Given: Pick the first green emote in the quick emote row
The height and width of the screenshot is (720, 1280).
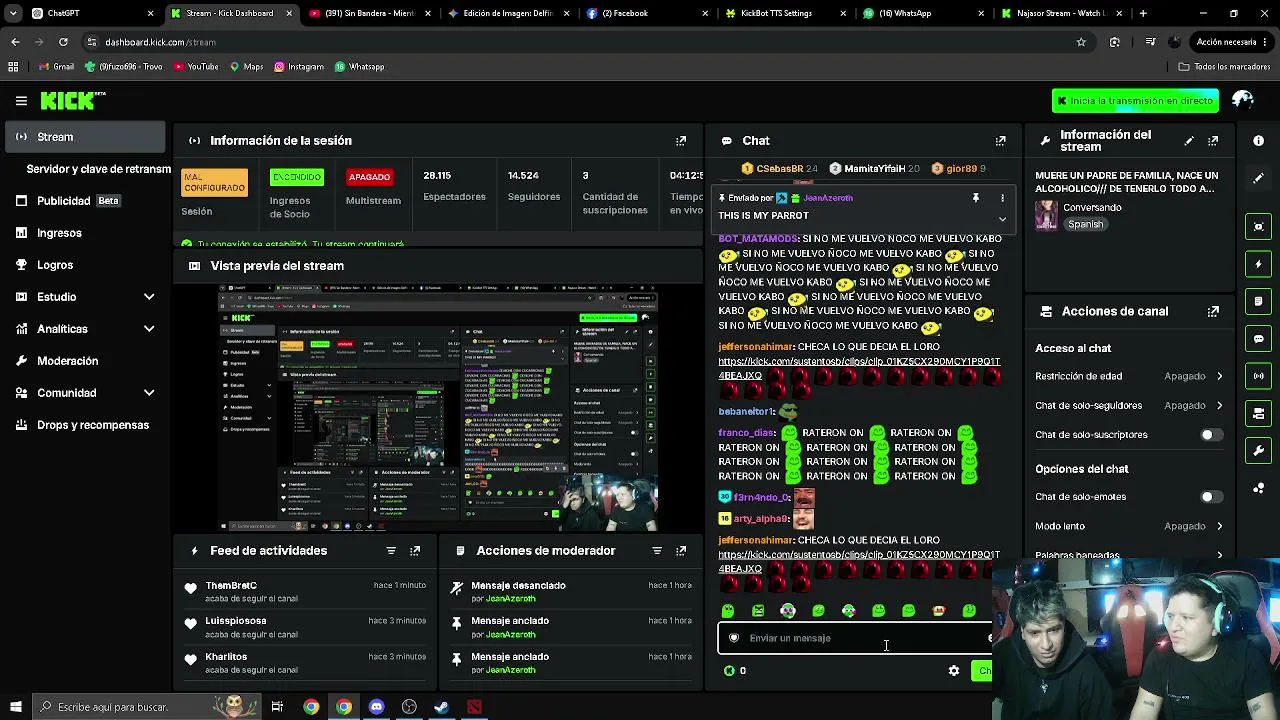Looking at the screenshot, I should tap(728, 611).
